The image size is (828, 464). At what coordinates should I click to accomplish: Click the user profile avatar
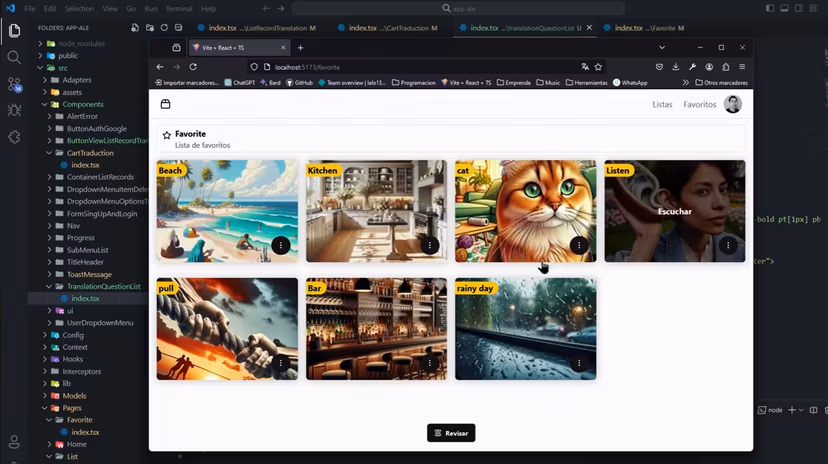(x=733, y=104)
